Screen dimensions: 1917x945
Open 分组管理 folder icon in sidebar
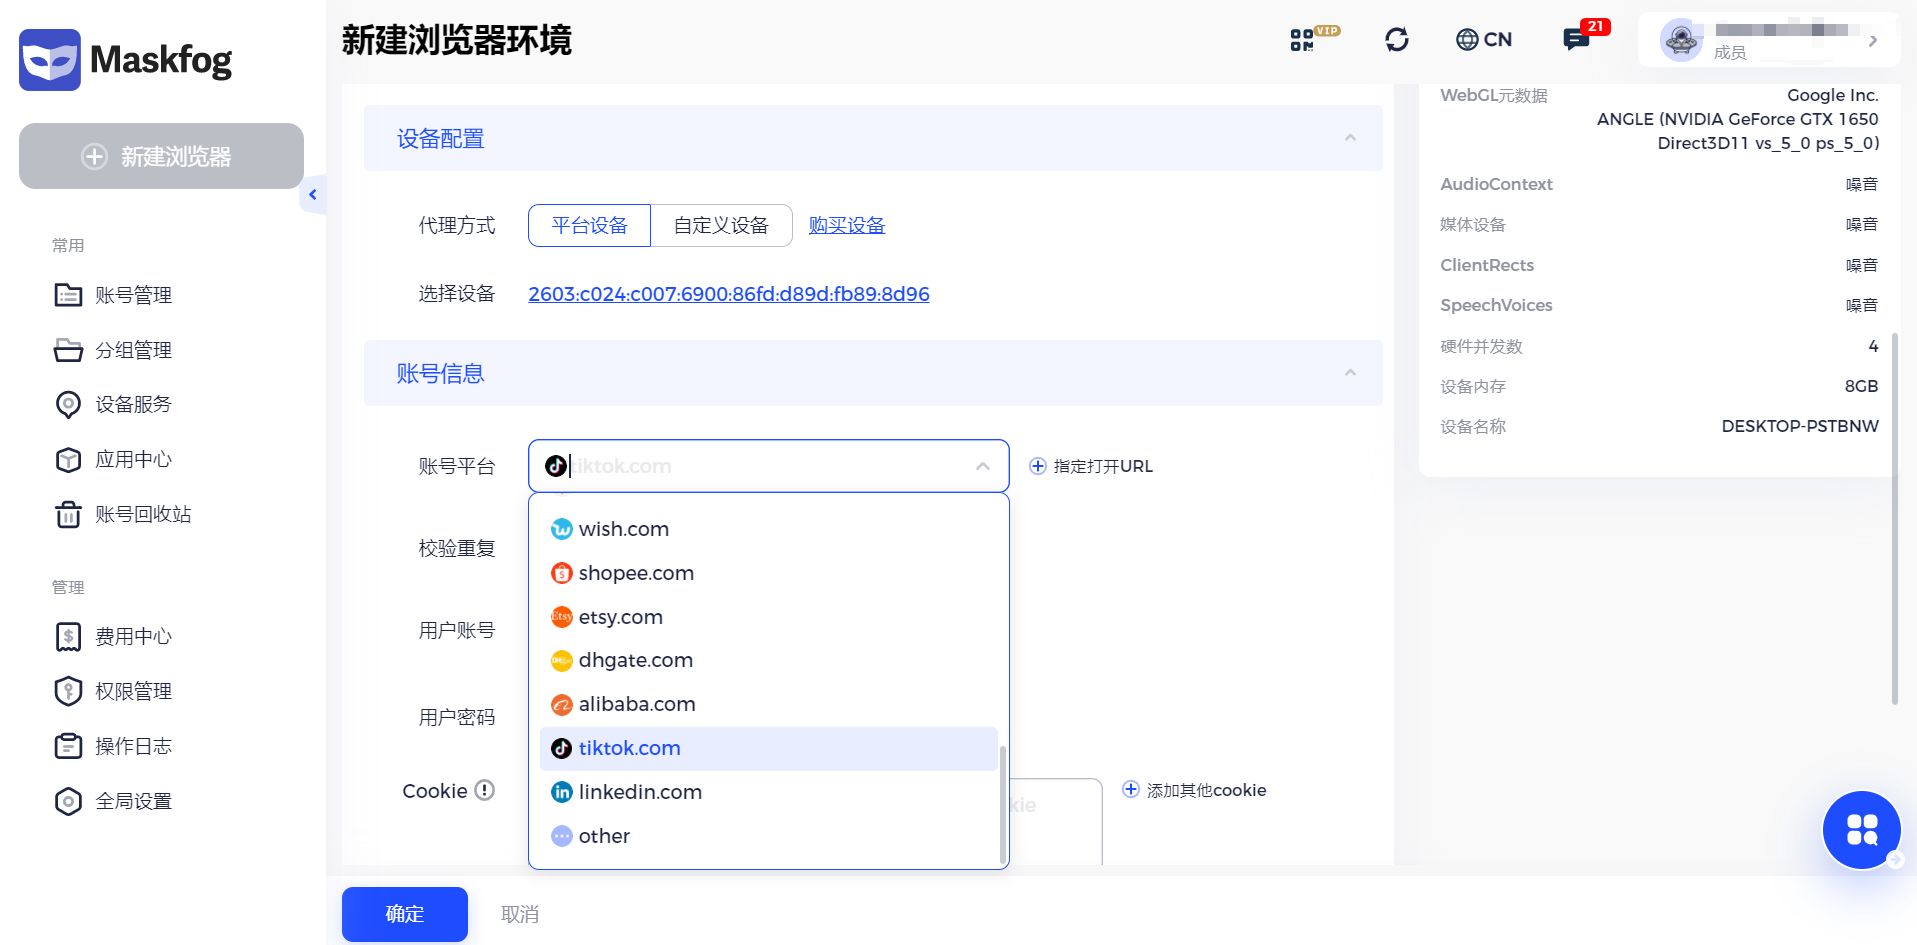(x=68, y=350)
